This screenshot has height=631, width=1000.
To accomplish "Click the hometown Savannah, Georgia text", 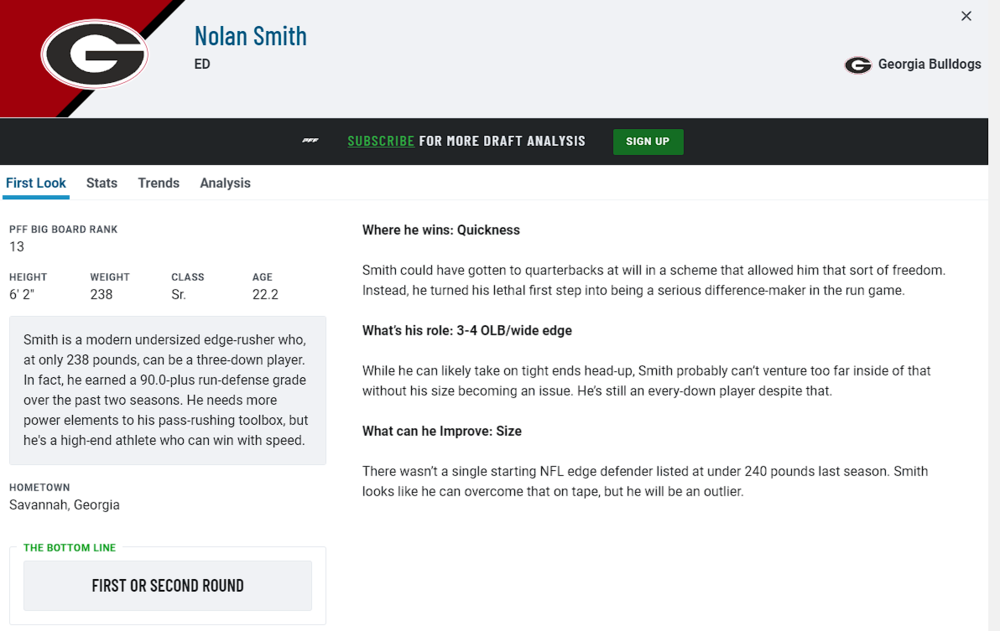I will (x=64, y=505).
